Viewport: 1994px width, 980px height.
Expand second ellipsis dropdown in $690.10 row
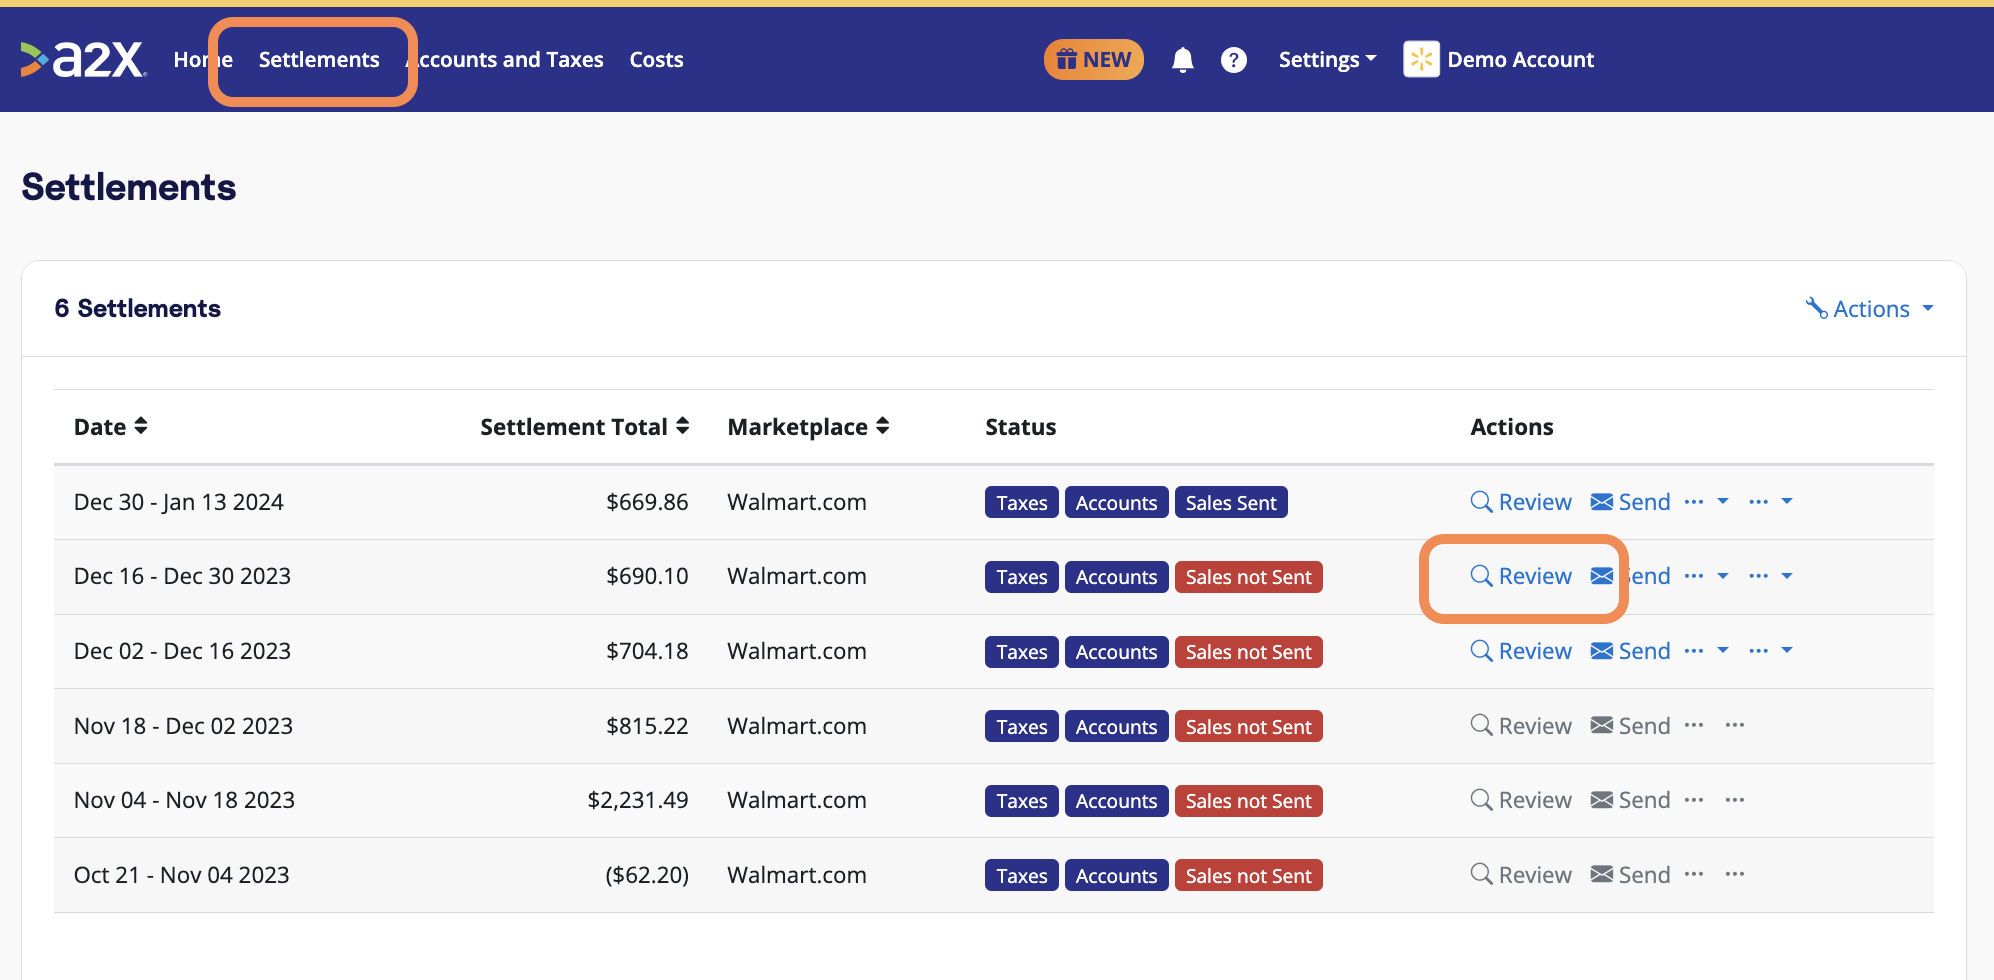[1771, 576]
